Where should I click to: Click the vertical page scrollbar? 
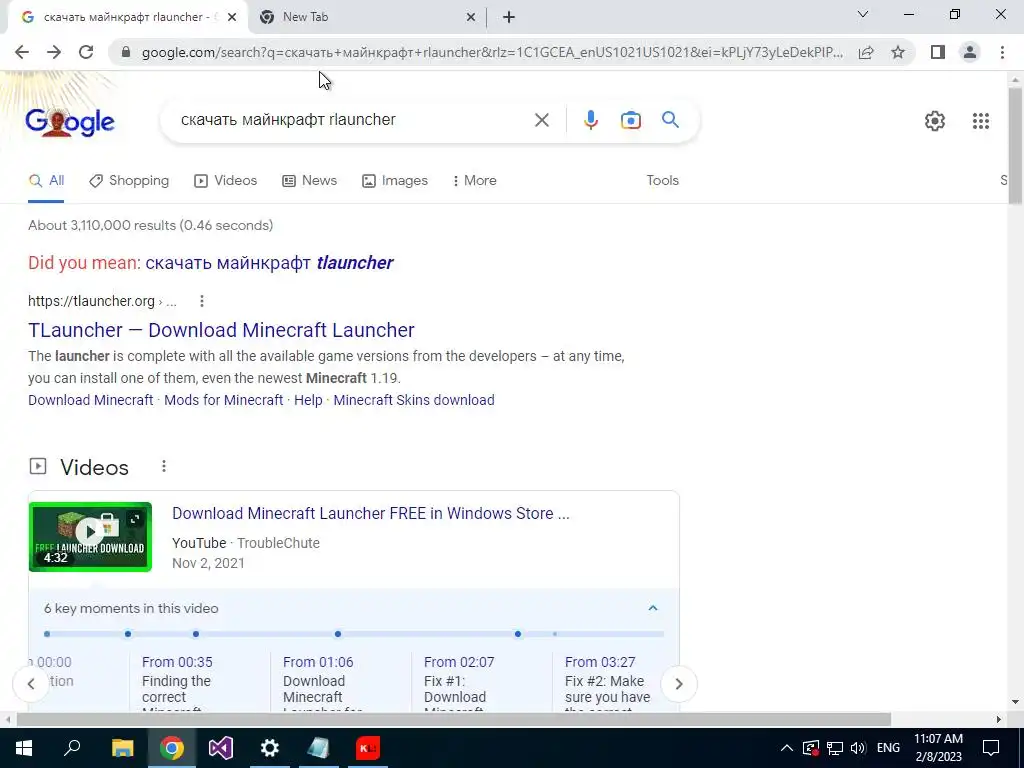pyautogui.click(x=1015, y=148)
